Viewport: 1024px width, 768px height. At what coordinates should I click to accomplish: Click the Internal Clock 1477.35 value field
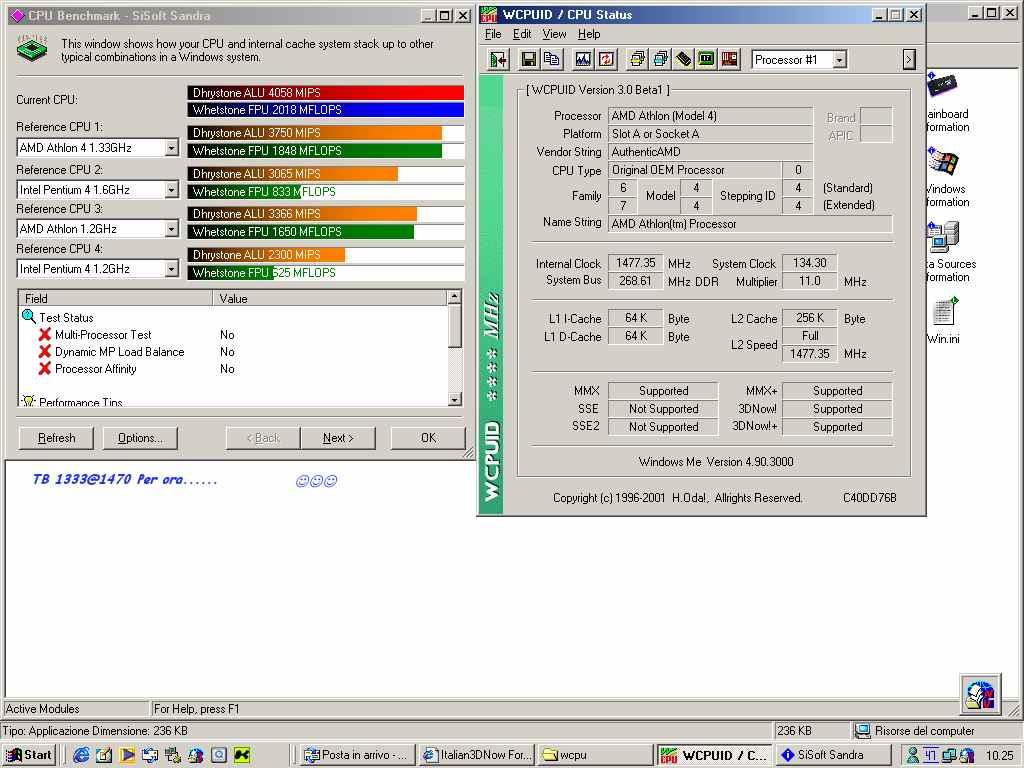(x=635, y=263)
